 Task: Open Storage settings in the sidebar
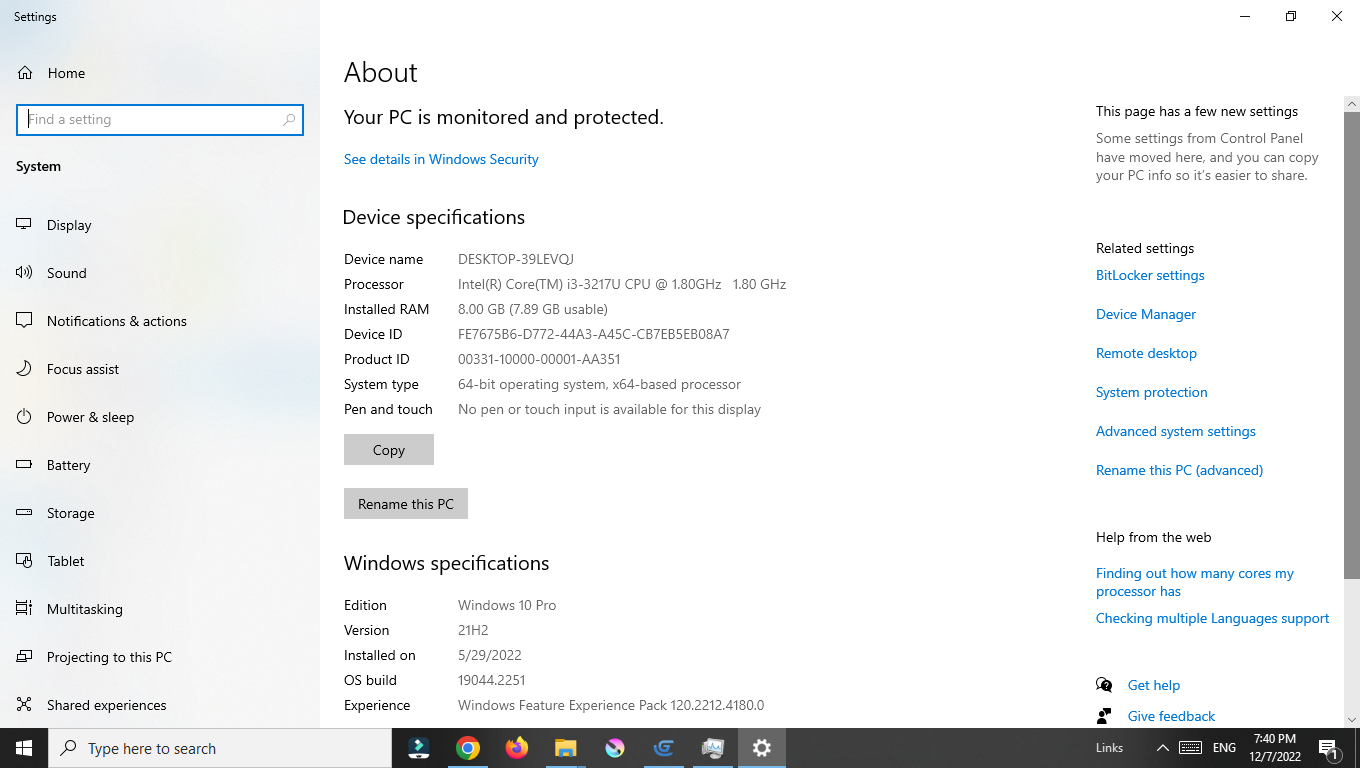(69, 512)
